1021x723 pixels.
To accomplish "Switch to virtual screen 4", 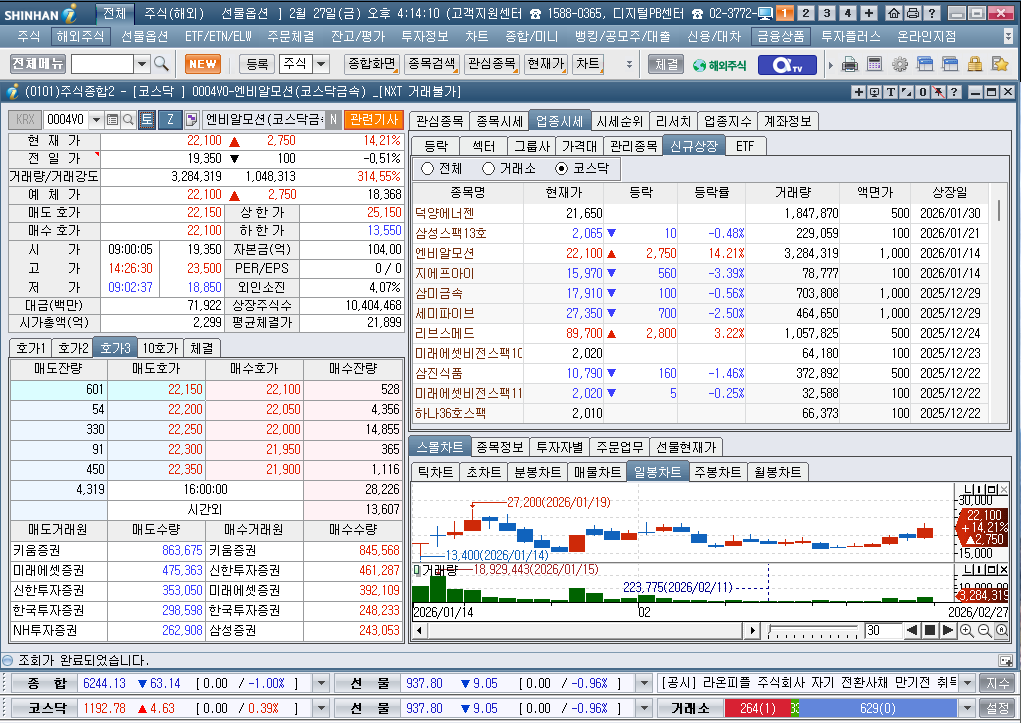I will pos(847,13).
